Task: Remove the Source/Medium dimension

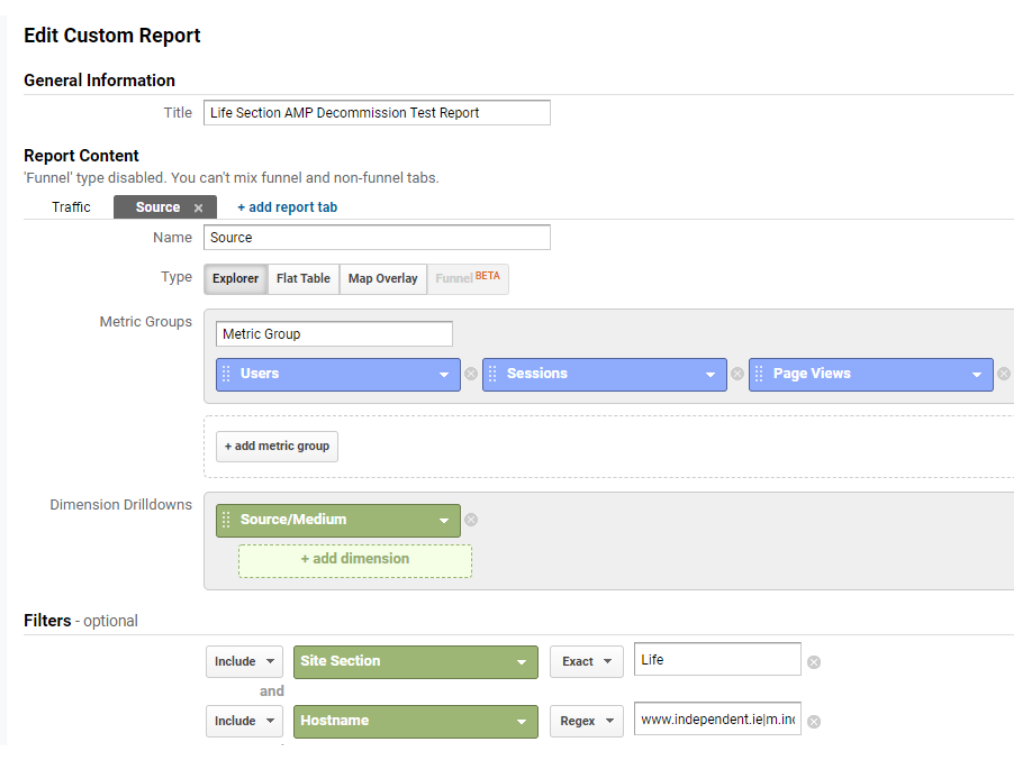Action: pos(471,519)
